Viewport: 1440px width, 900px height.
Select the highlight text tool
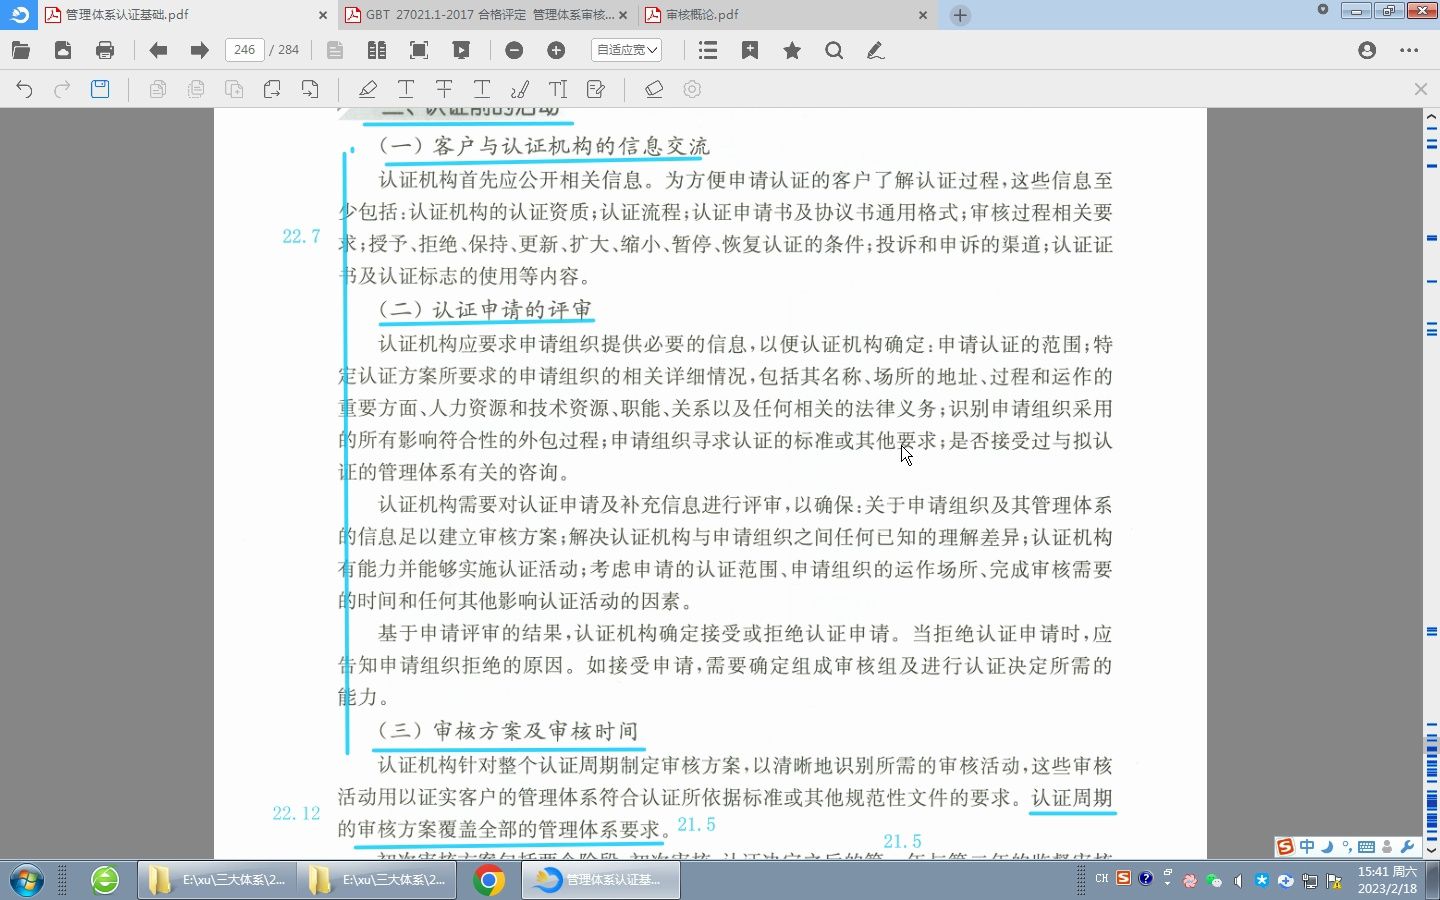(x=367, y=89)
